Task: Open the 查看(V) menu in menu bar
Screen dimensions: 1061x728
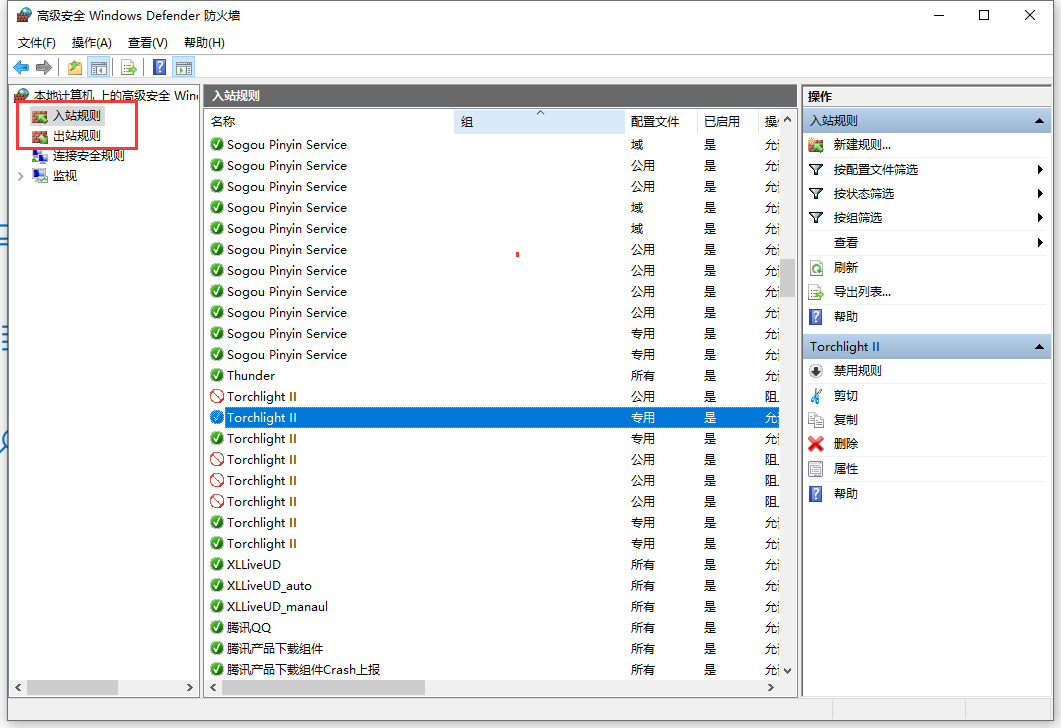Action: [147, 43]
